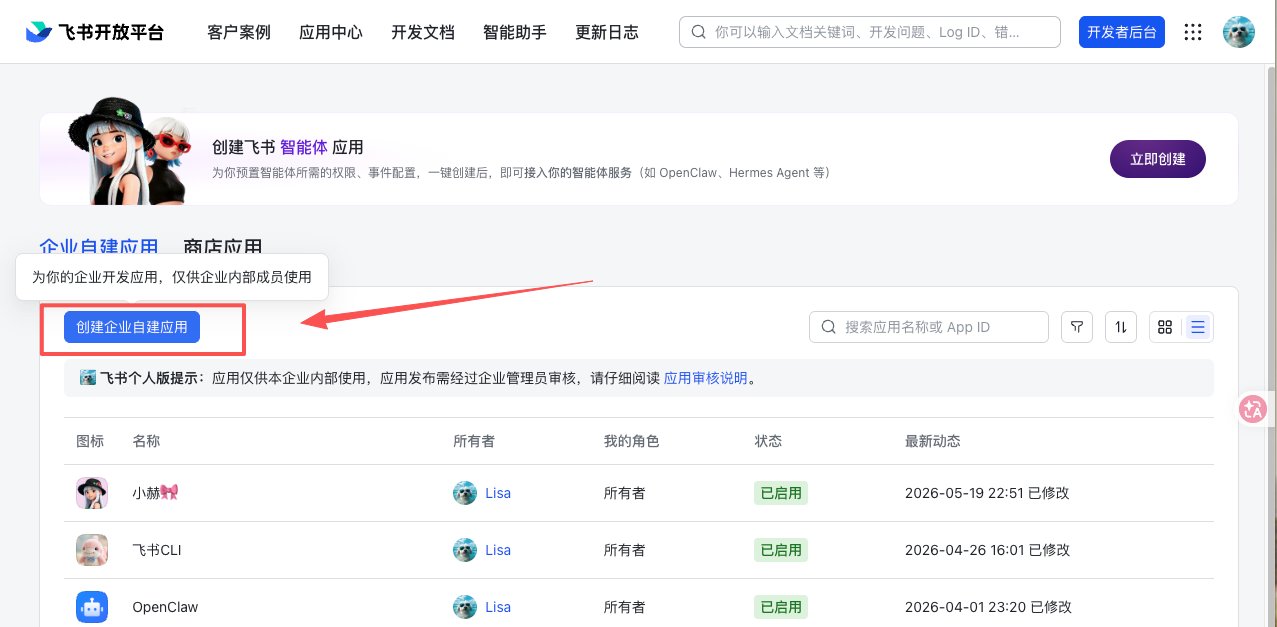
Task: Click 创建飞书 智能体 应用 banner title
Action: tap(288, 147)
